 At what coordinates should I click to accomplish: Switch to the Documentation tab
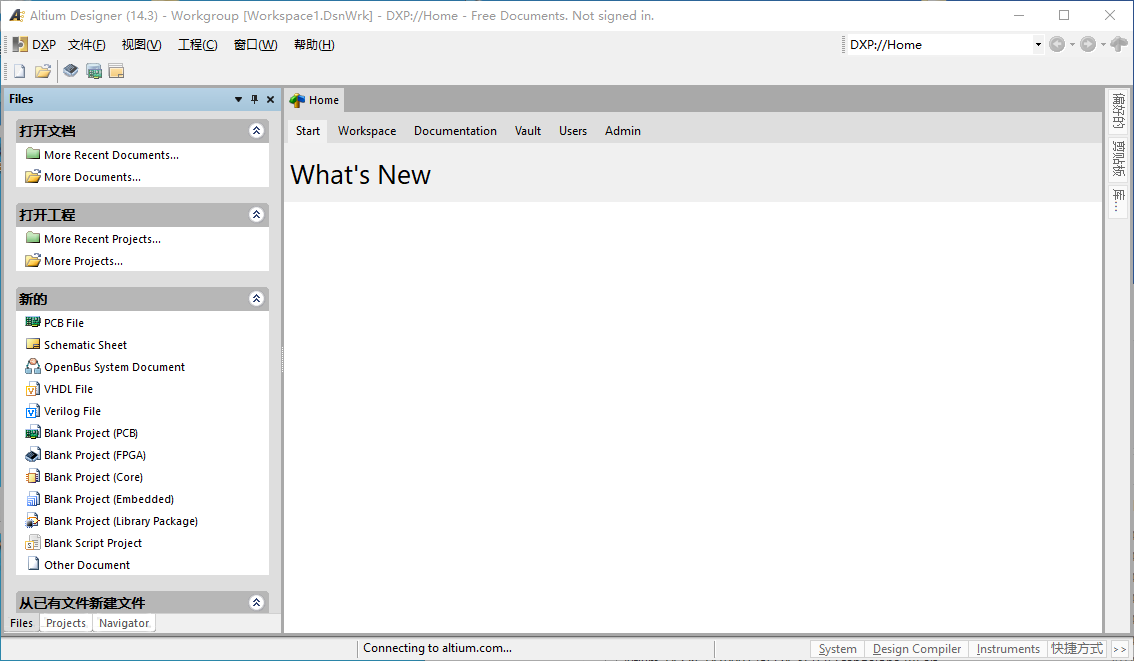tap(455, 131)
